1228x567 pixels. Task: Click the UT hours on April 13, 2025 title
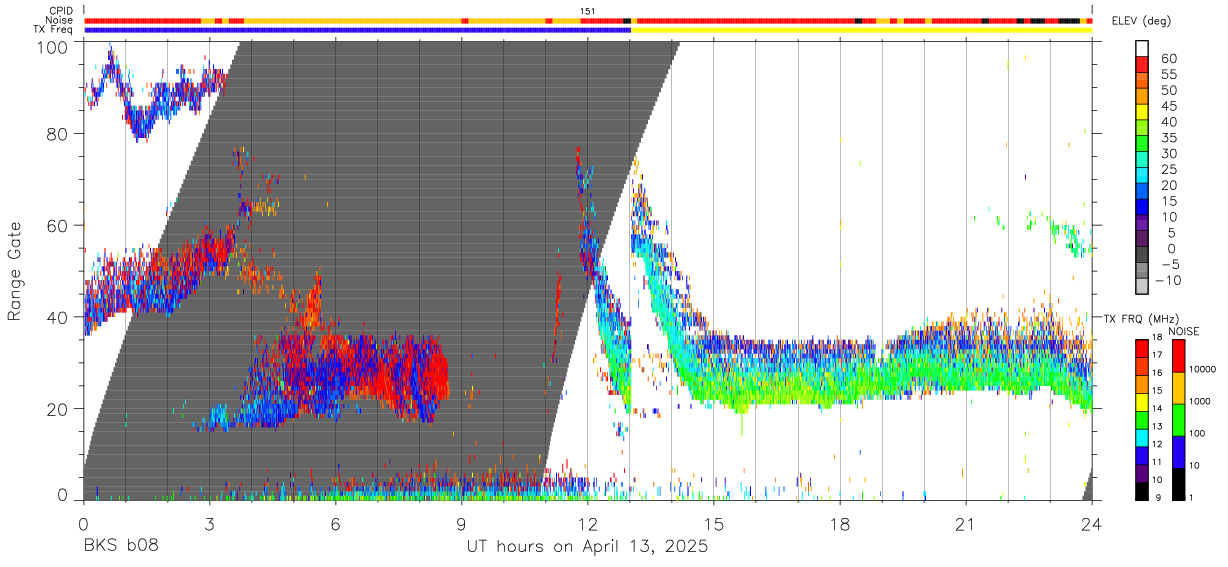pyautogui.click(x=587, y=547)
